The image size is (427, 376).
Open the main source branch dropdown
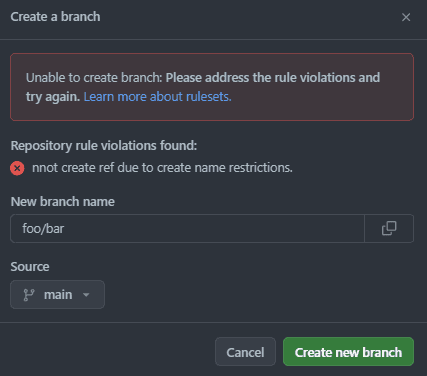point(57,295)
